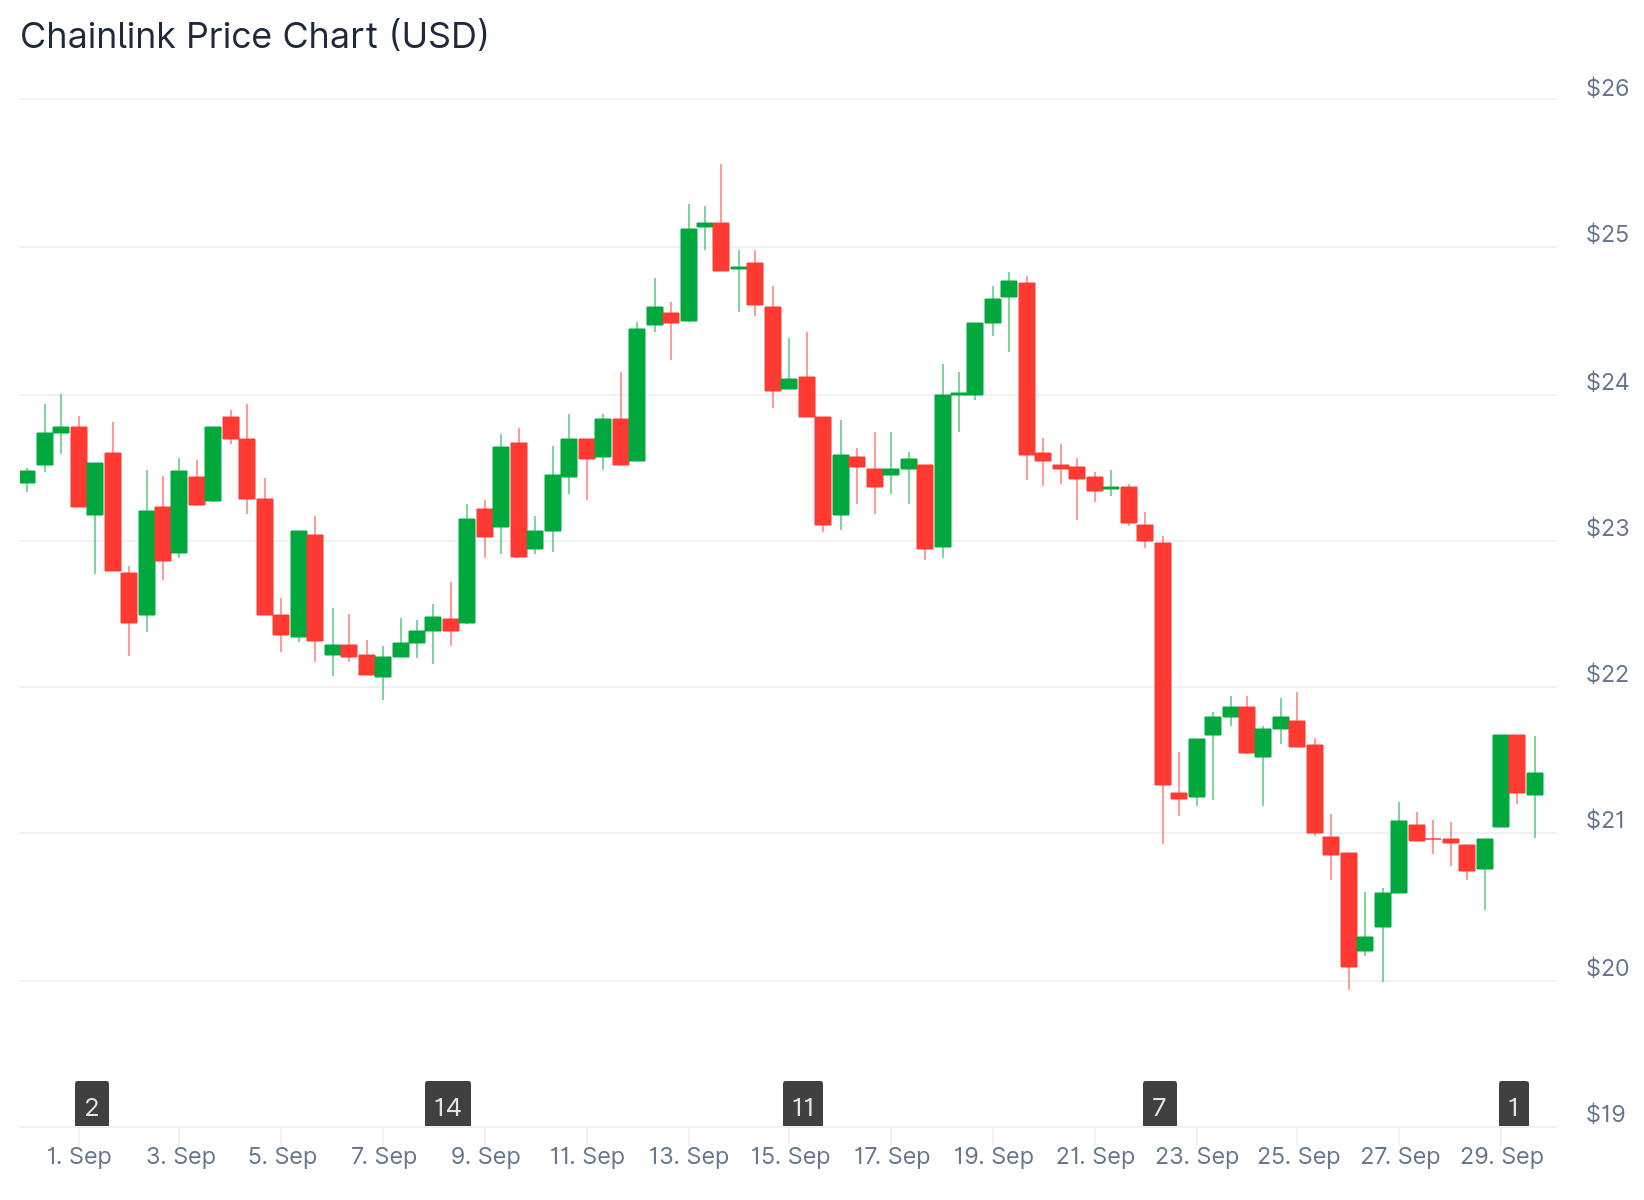Click the $26 price axis label
Viewport: 1644px width, 1200px height.
(x=1607, y=88)
